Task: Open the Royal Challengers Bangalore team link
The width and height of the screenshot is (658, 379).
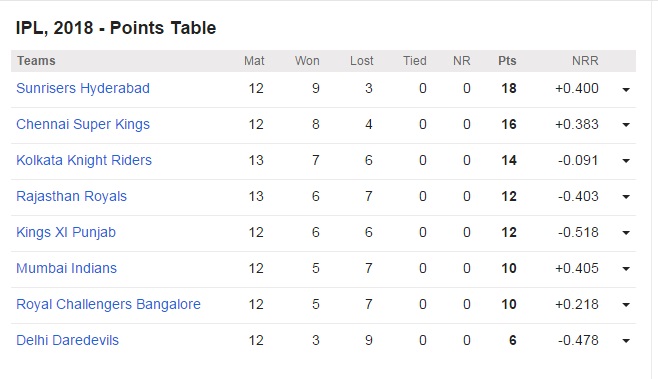Action: 108,304
